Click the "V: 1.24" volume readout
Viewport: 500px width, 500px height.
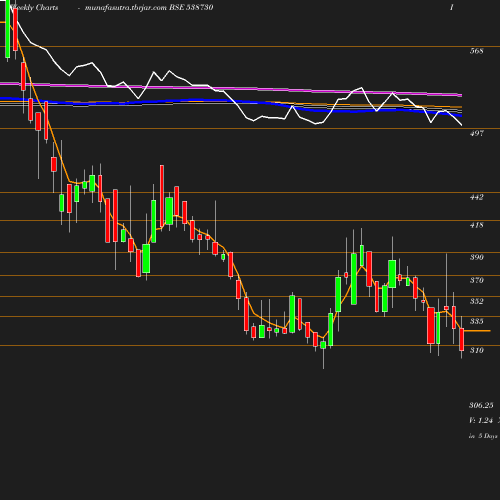coord(481,420)
